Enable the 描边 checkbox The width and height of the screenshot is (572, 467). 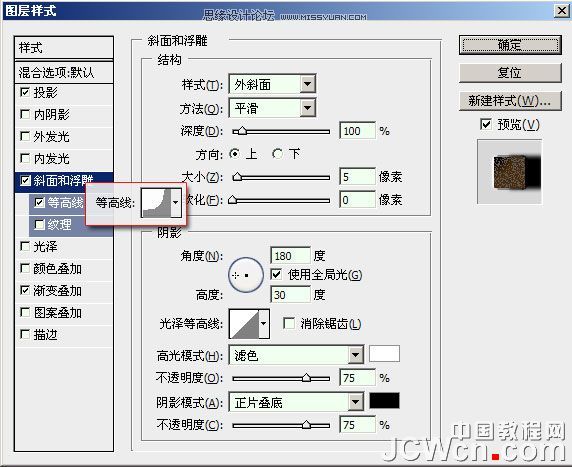25,335
